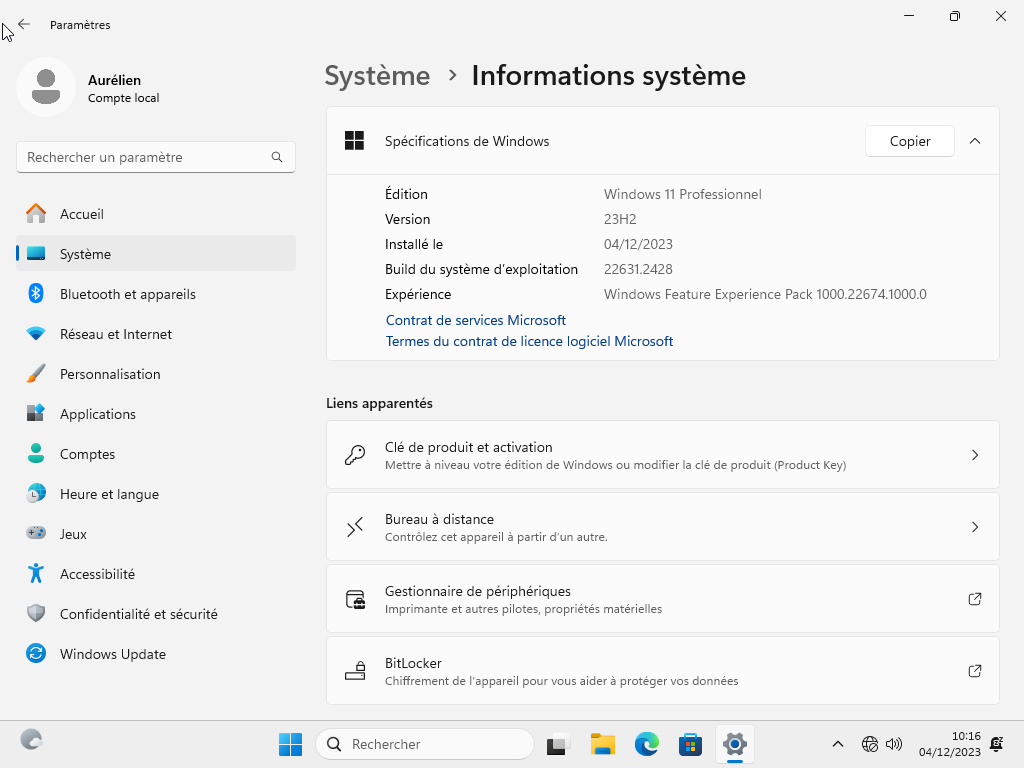Copy the Windows specifications with Copier

[x=910, y=141]
